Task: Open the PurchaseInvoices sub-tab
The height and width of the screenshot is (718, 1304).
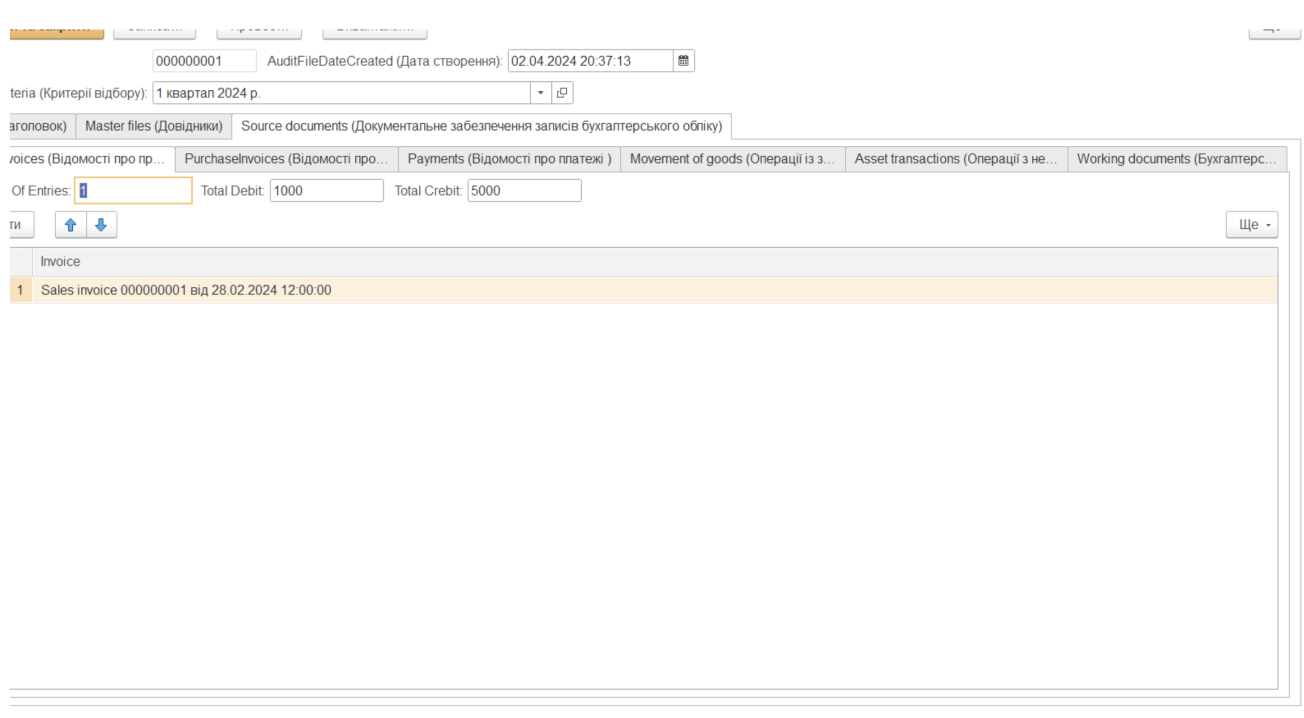Action: point(286,159)
